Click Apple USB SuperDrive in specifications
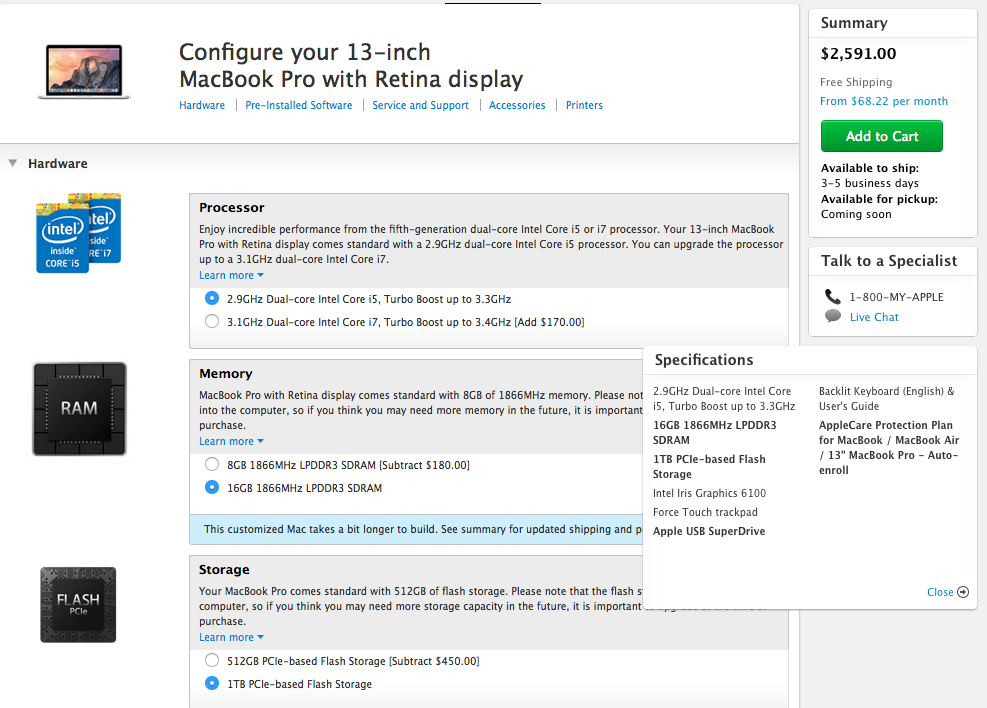987x708 pixels. tap(709, 531)
